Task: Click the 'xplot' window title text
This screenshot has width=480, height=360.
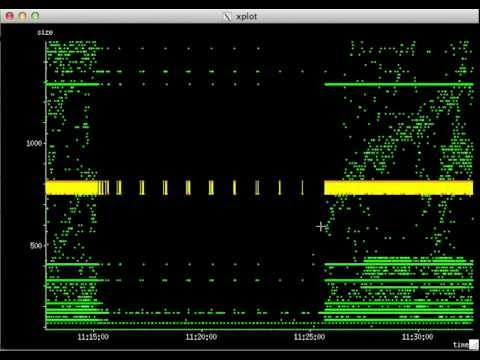Action: coord(246,16)
